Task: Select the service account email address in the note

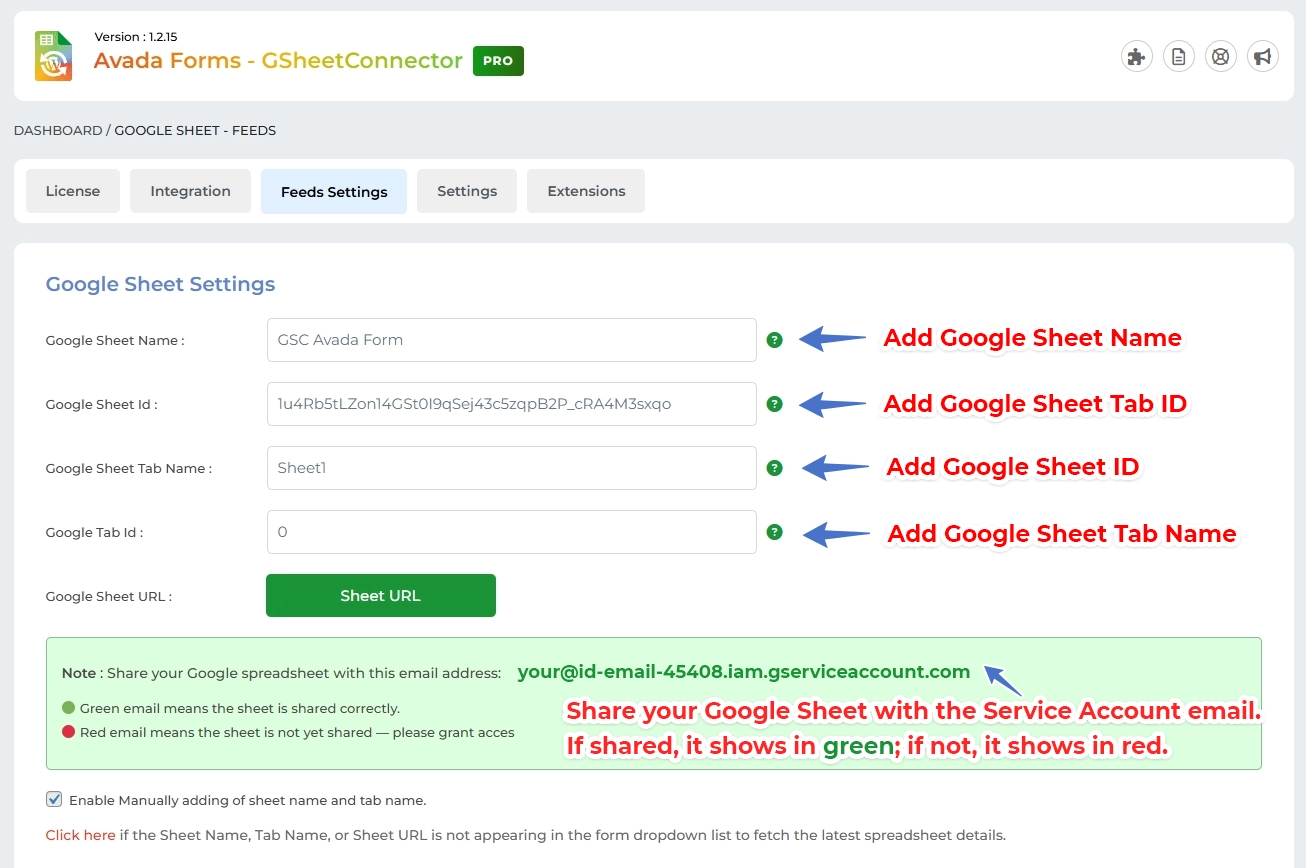Action: pyautogui.click(x=743, y=672)
